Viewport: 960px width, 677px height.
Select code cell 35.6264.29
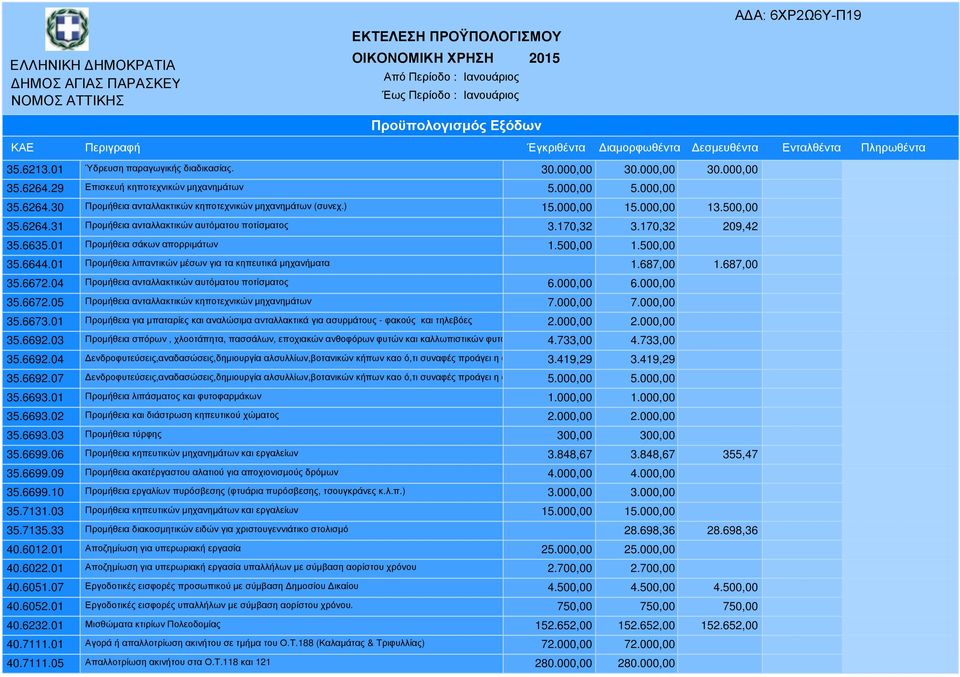click(x=41, y=189)
